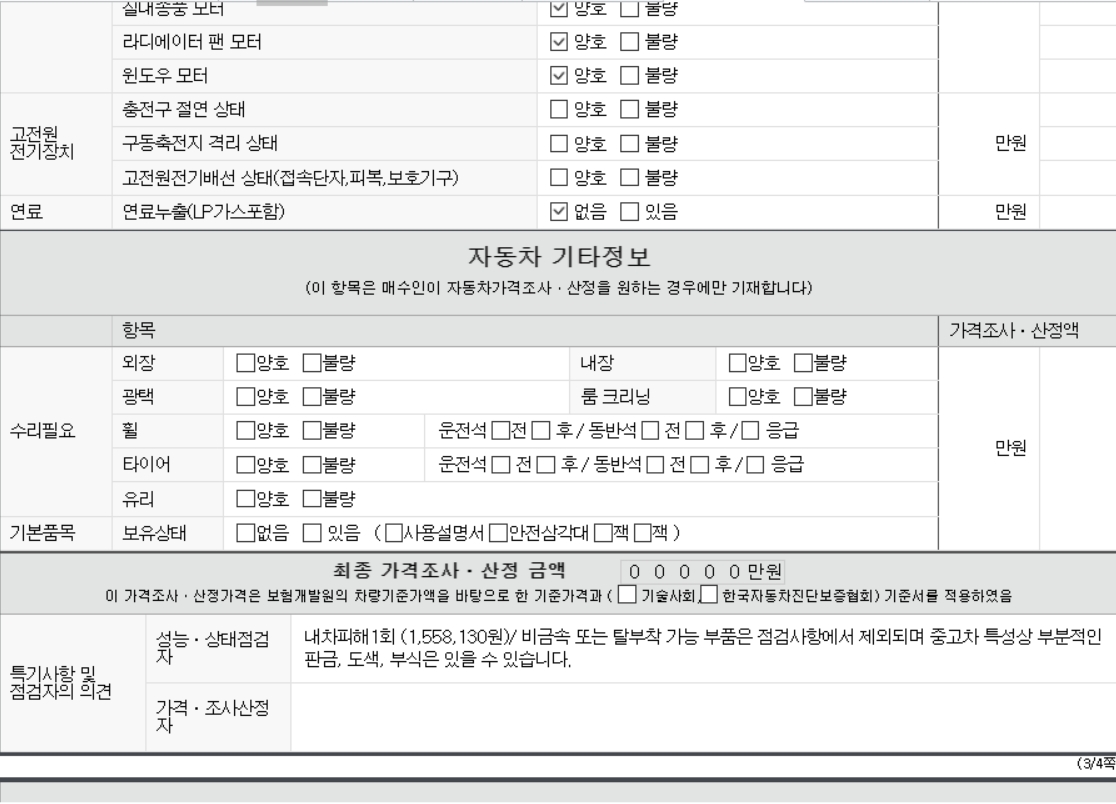Mark 충전구 절연 상태 as 양호
The image size is (1116, 804).
point(561,110)
